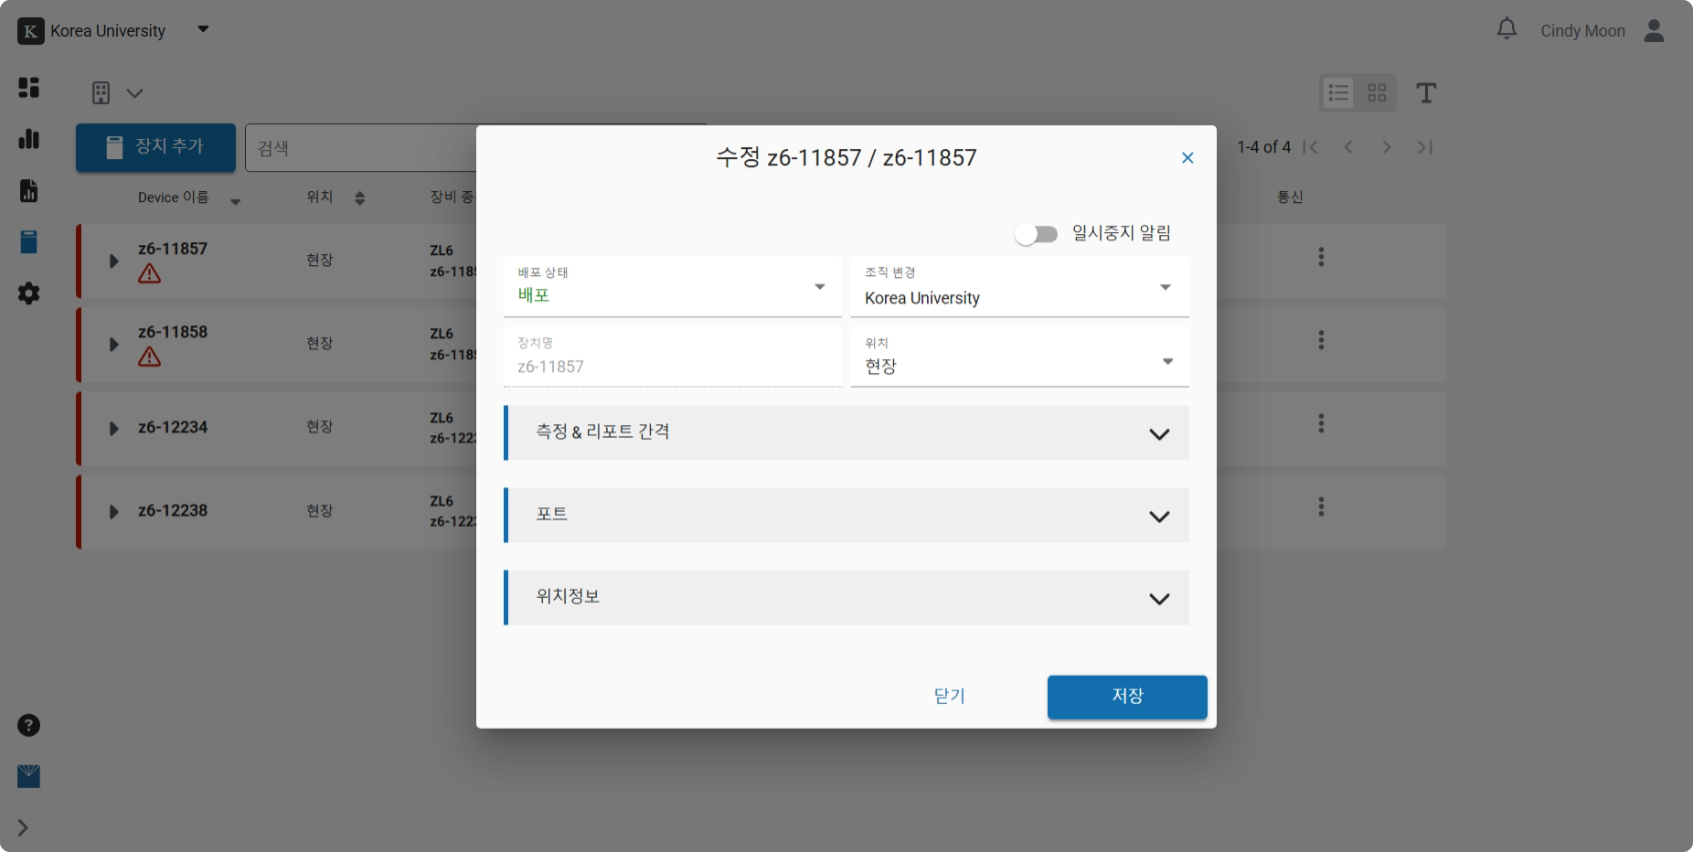The width and height of the screenshot is (1693, 852).
Task: Click warning icon under z6-11857
Action: click(150, 273)
